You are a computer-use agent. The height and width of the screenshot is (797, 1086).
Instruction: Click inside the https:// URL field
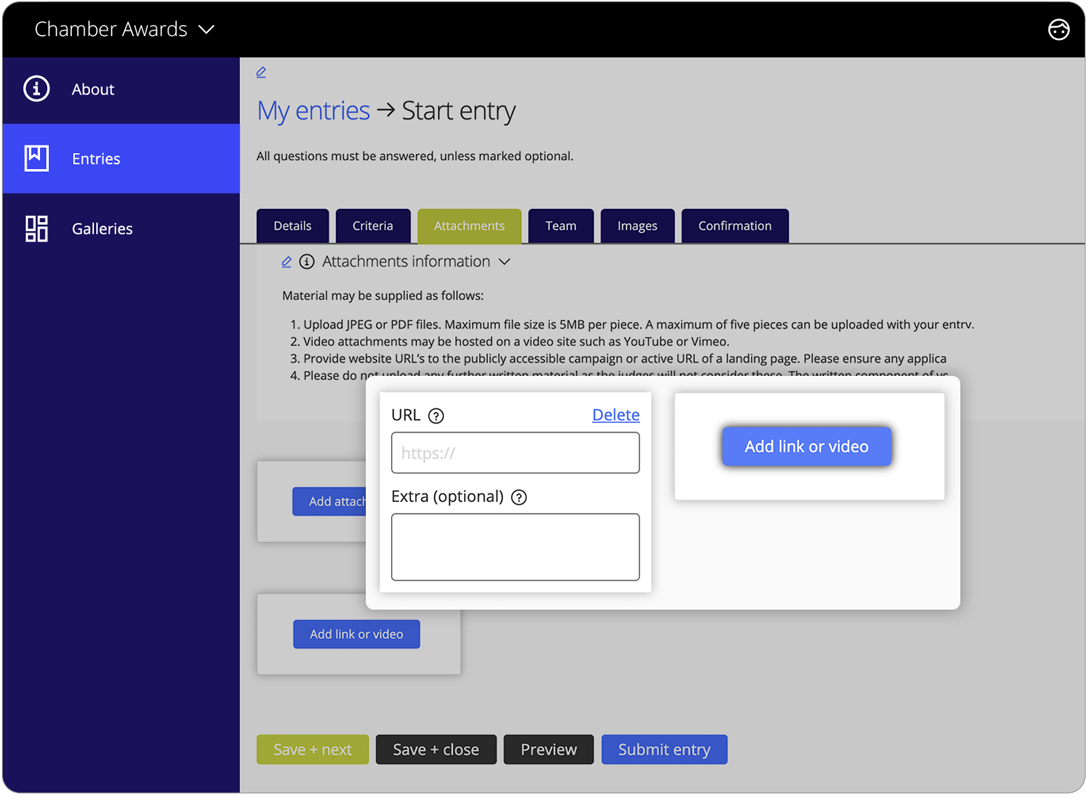tap(515, 452)
